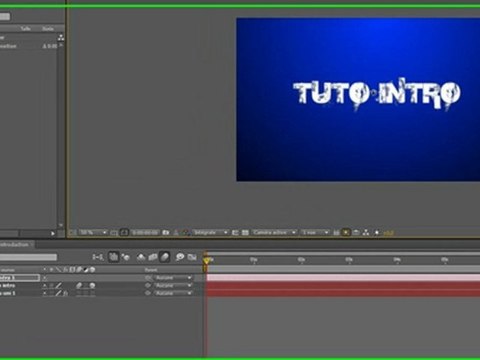Screen dimensions: 480x360
Task: Click the 02s mark on time ruler
Action: tap(301, 260)
